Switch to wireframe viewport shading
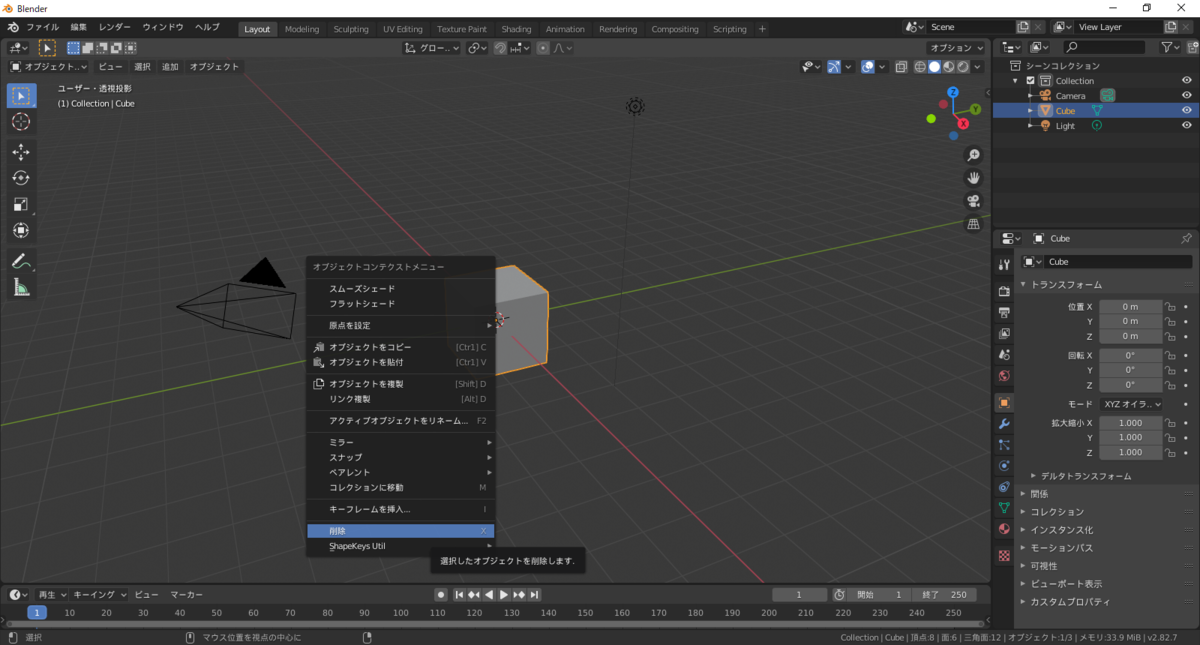1200x645 pixels. click(919, 67)
